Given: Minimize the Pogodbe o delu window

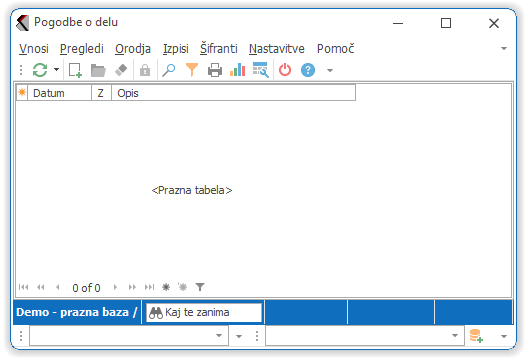Looking at the screenshot, I should (x=398, y=23).
